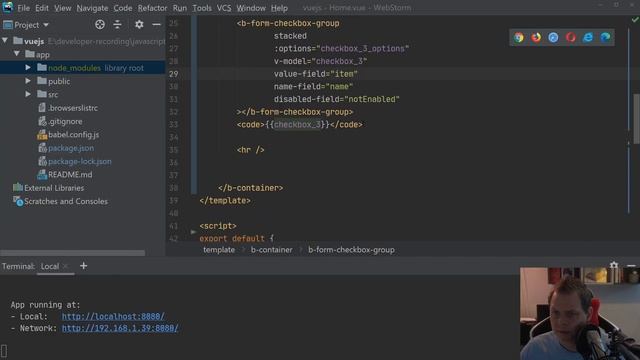Click the WebStorm application logo icon
The height and width of the screenshot is (360, 640).
click(8, 7)
